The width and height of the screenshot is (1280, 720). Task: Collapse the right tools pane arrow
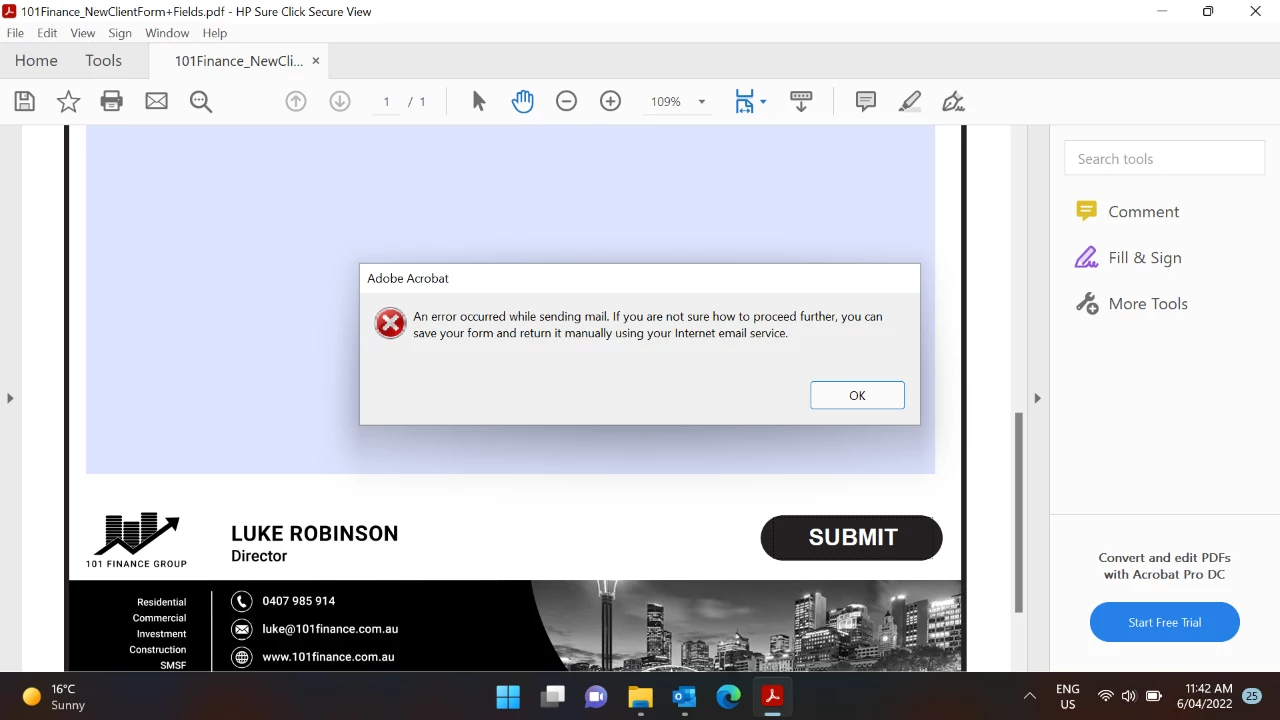pos(1037,398)
